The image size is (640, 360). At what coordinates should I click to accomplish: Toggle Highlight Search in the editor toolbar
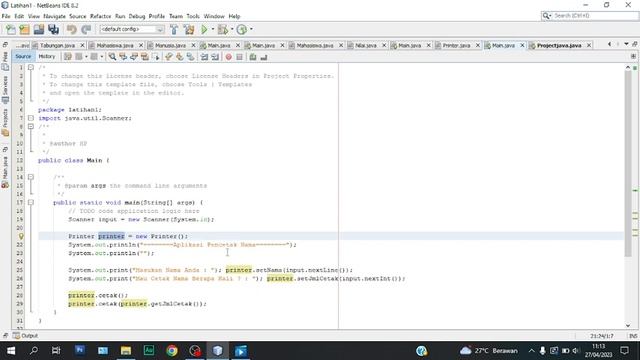pos(144,57)
